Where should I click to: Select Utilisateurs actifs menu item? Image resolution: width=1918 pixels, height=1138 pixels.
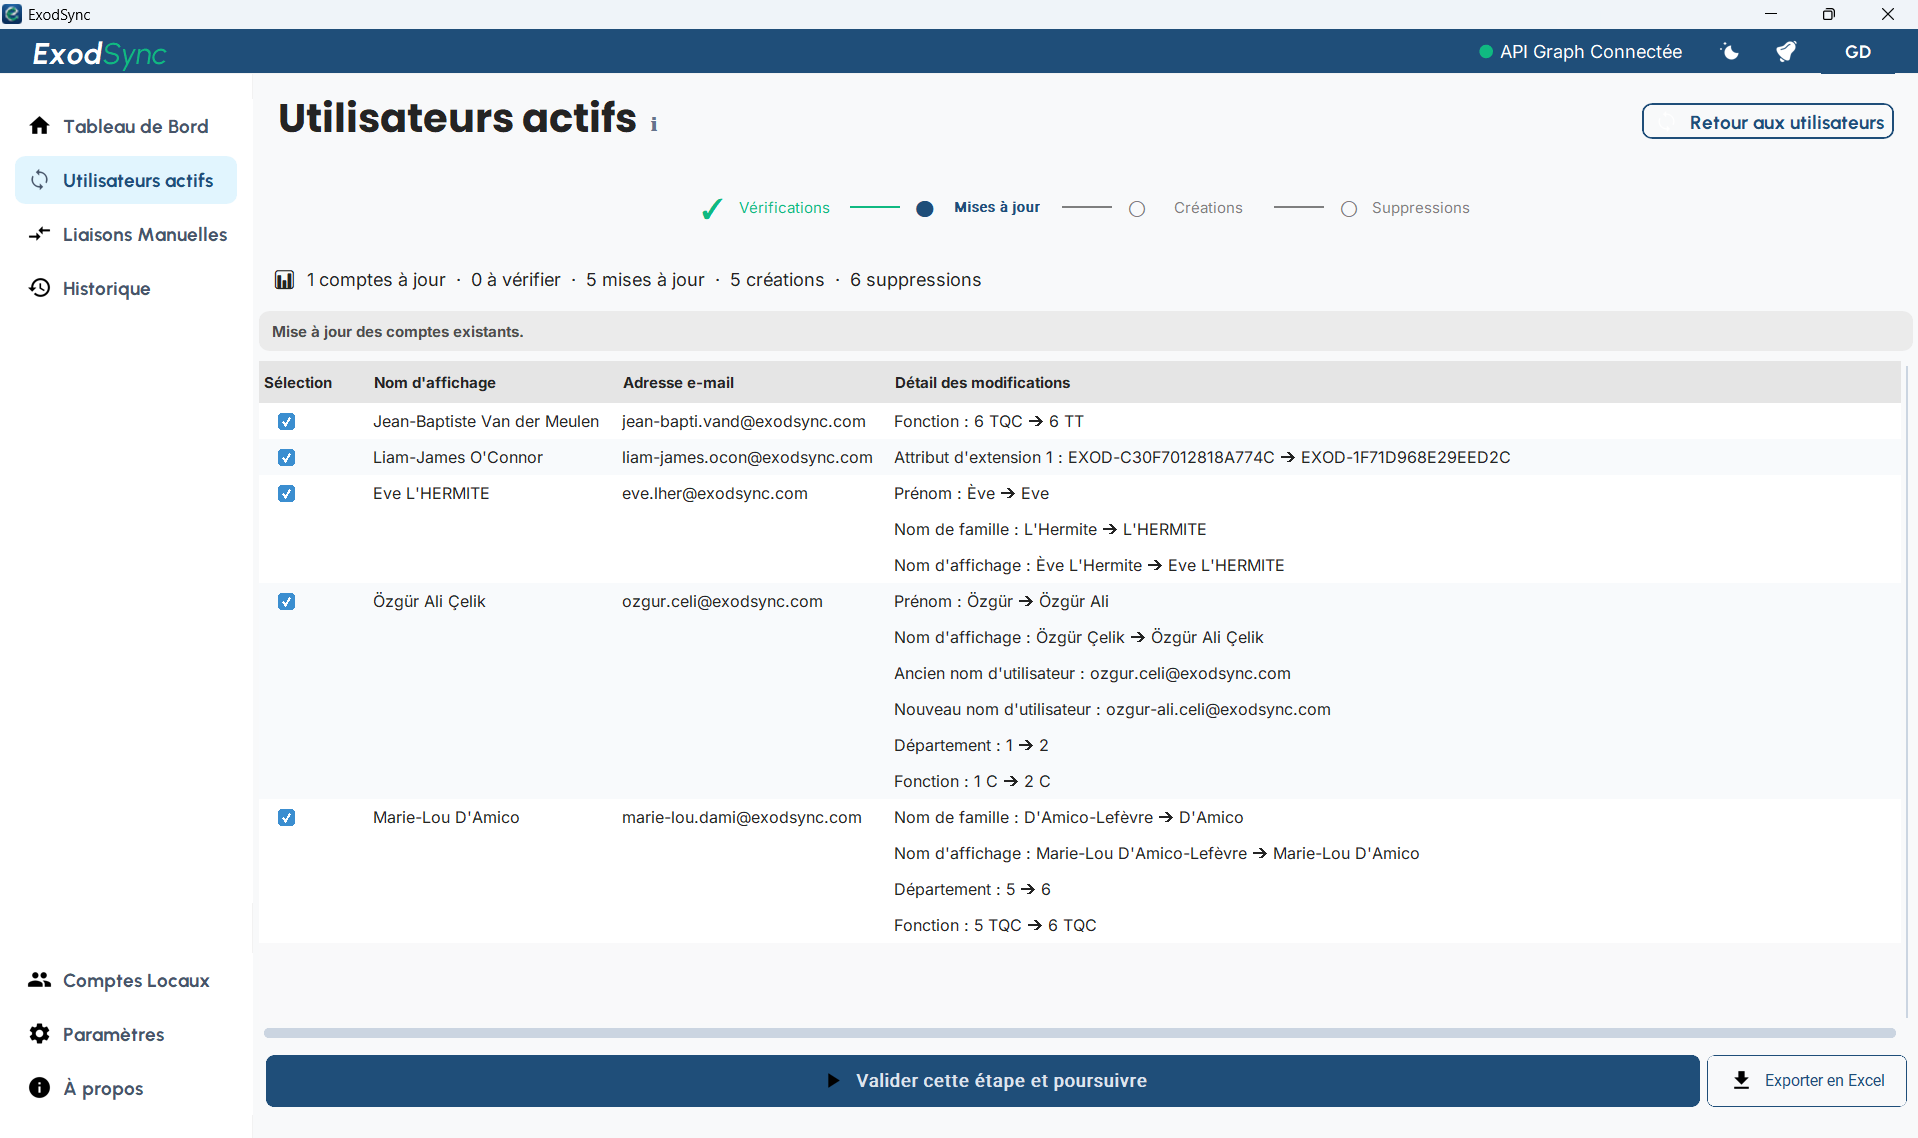[124, 180]
